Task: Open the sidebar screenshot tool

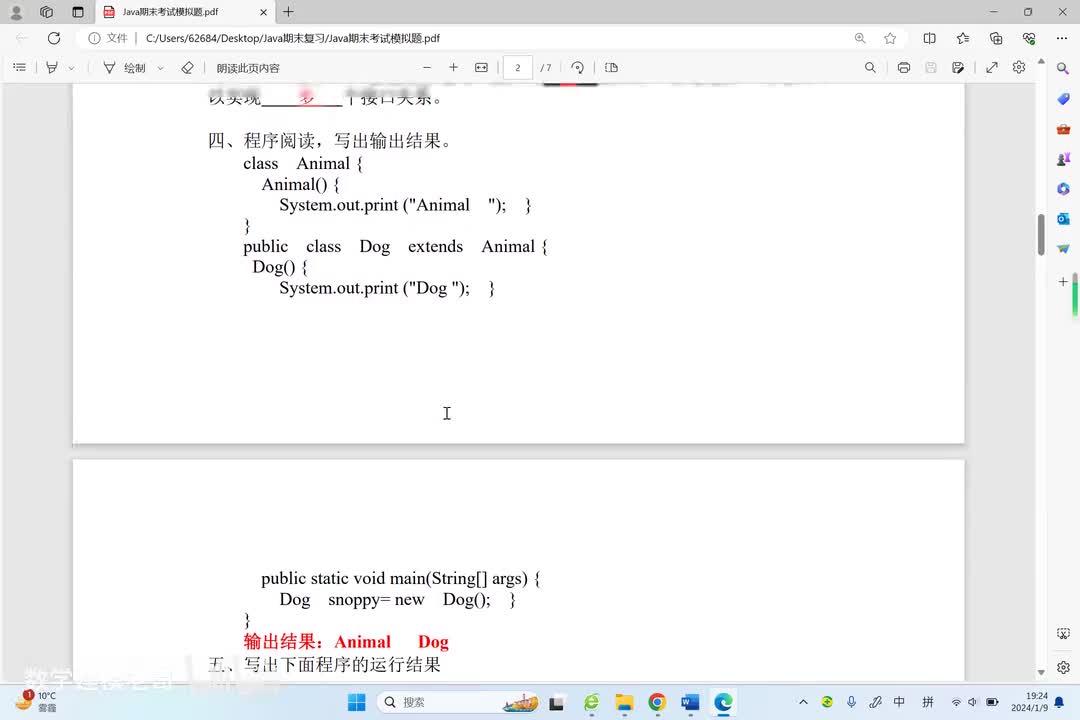Action: click(x=1063, y=633)
